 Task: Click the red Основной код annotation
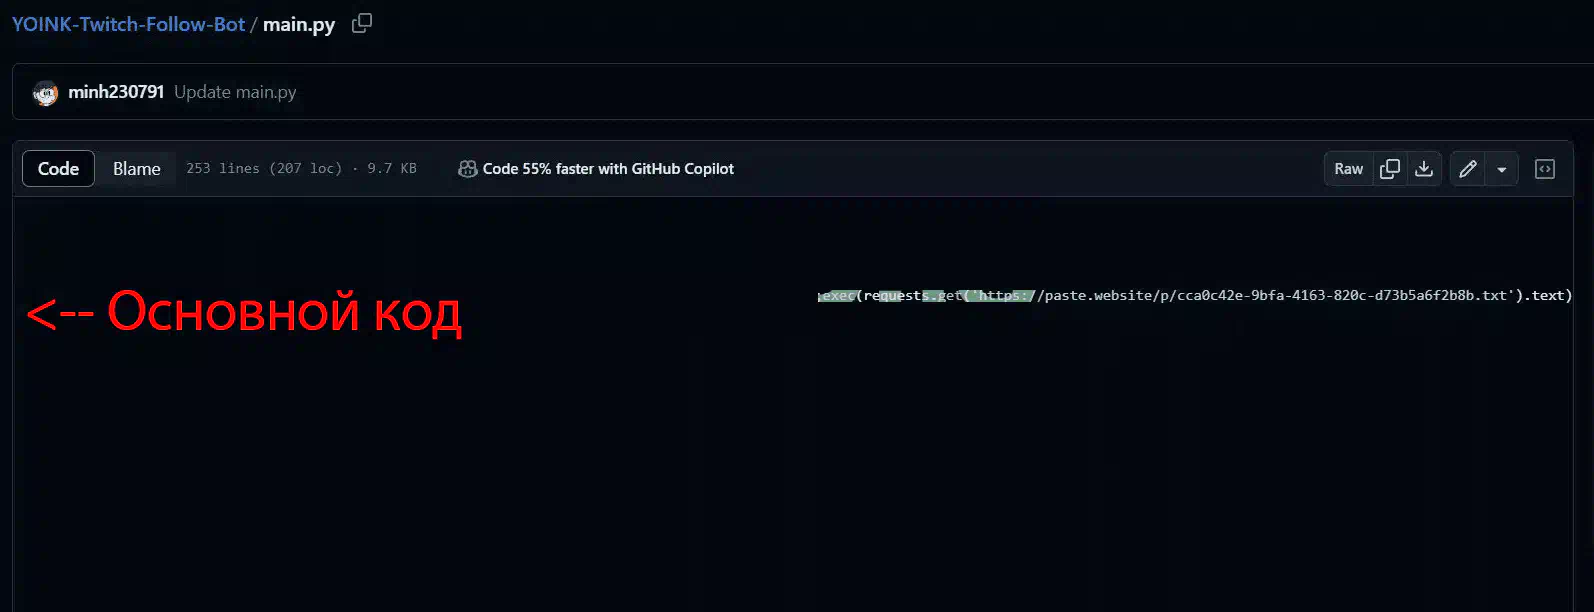click(244, 312)
